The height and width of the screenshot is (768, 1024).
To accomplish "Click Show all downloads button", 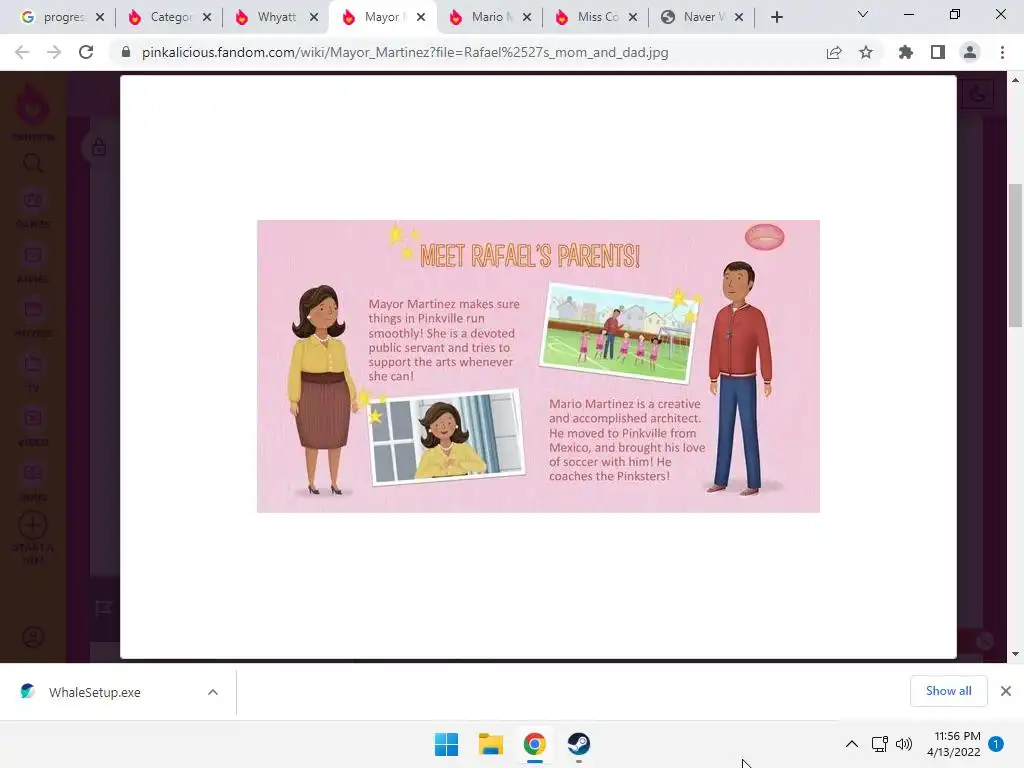I will [948, 691].
